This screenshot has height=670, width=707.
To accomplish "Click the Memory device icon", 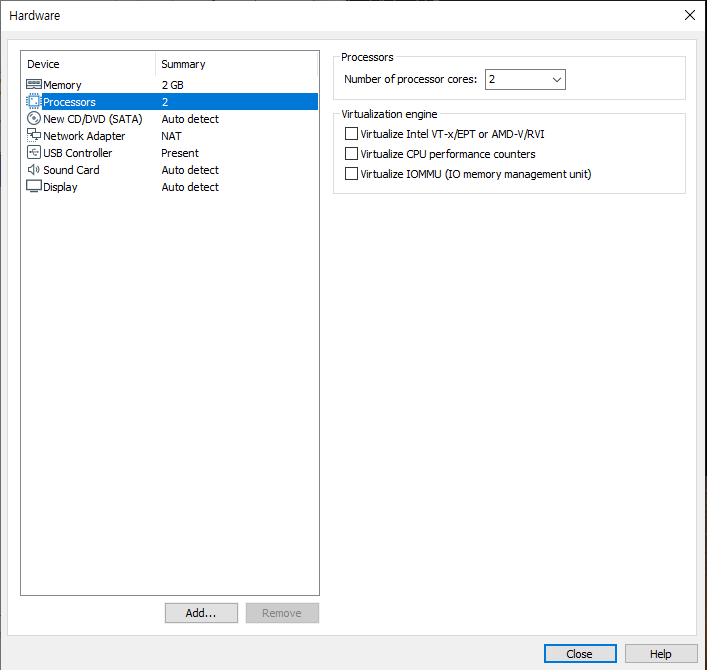I will pos(33,85).
